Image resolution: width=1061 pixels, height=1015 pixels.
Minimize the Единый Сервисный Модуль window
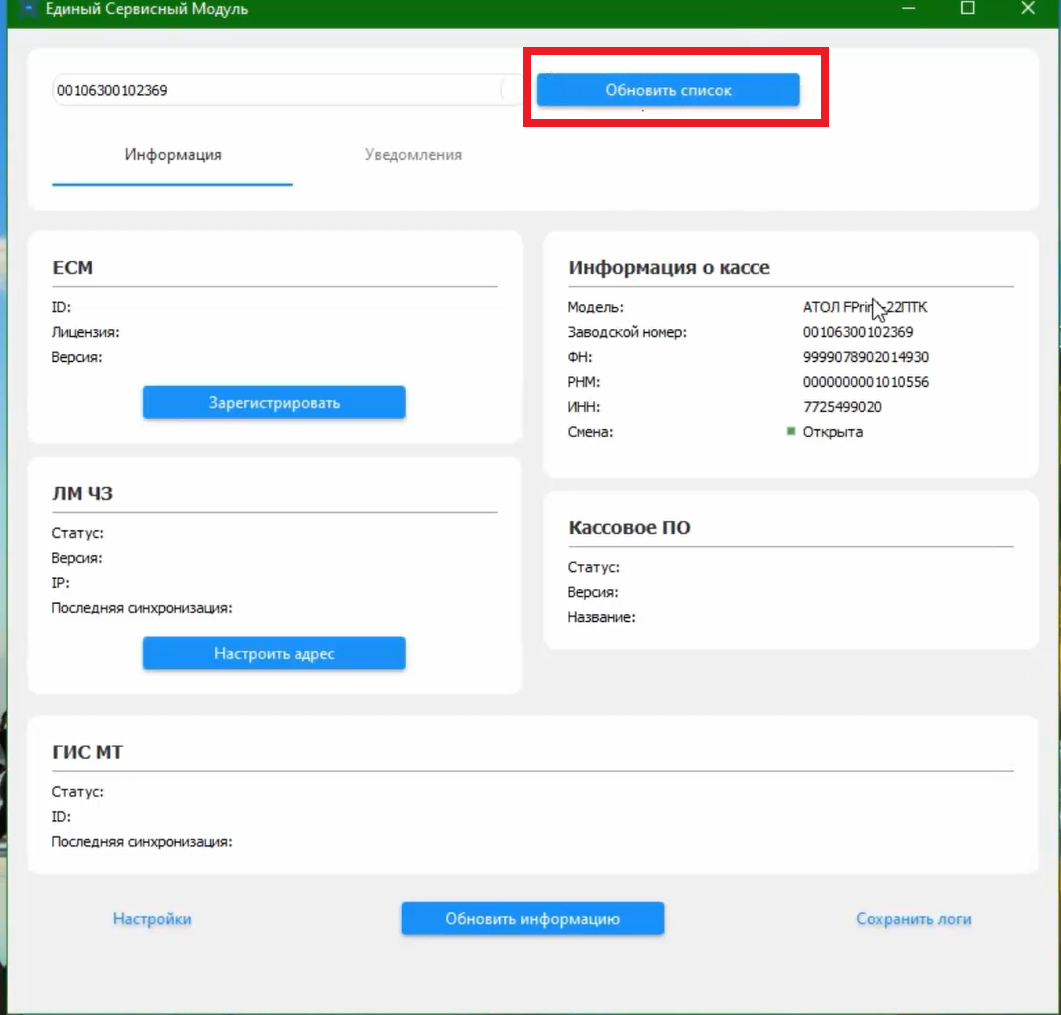[x=909, y=9]
